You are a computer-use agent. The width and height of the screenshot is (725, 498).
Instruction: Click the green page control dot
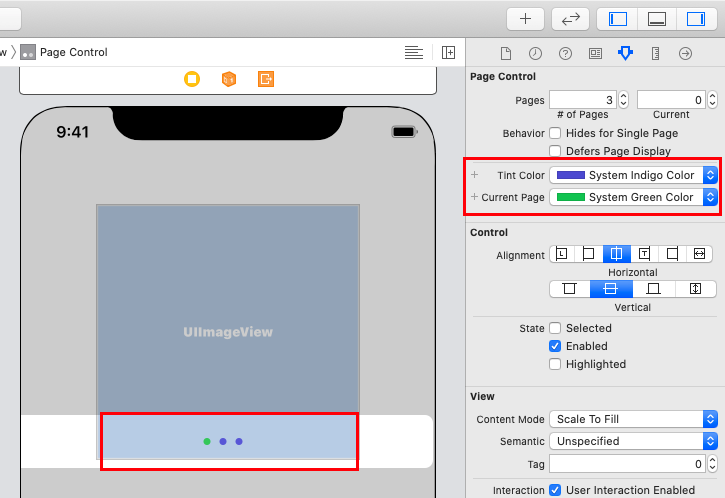point(207,442)
